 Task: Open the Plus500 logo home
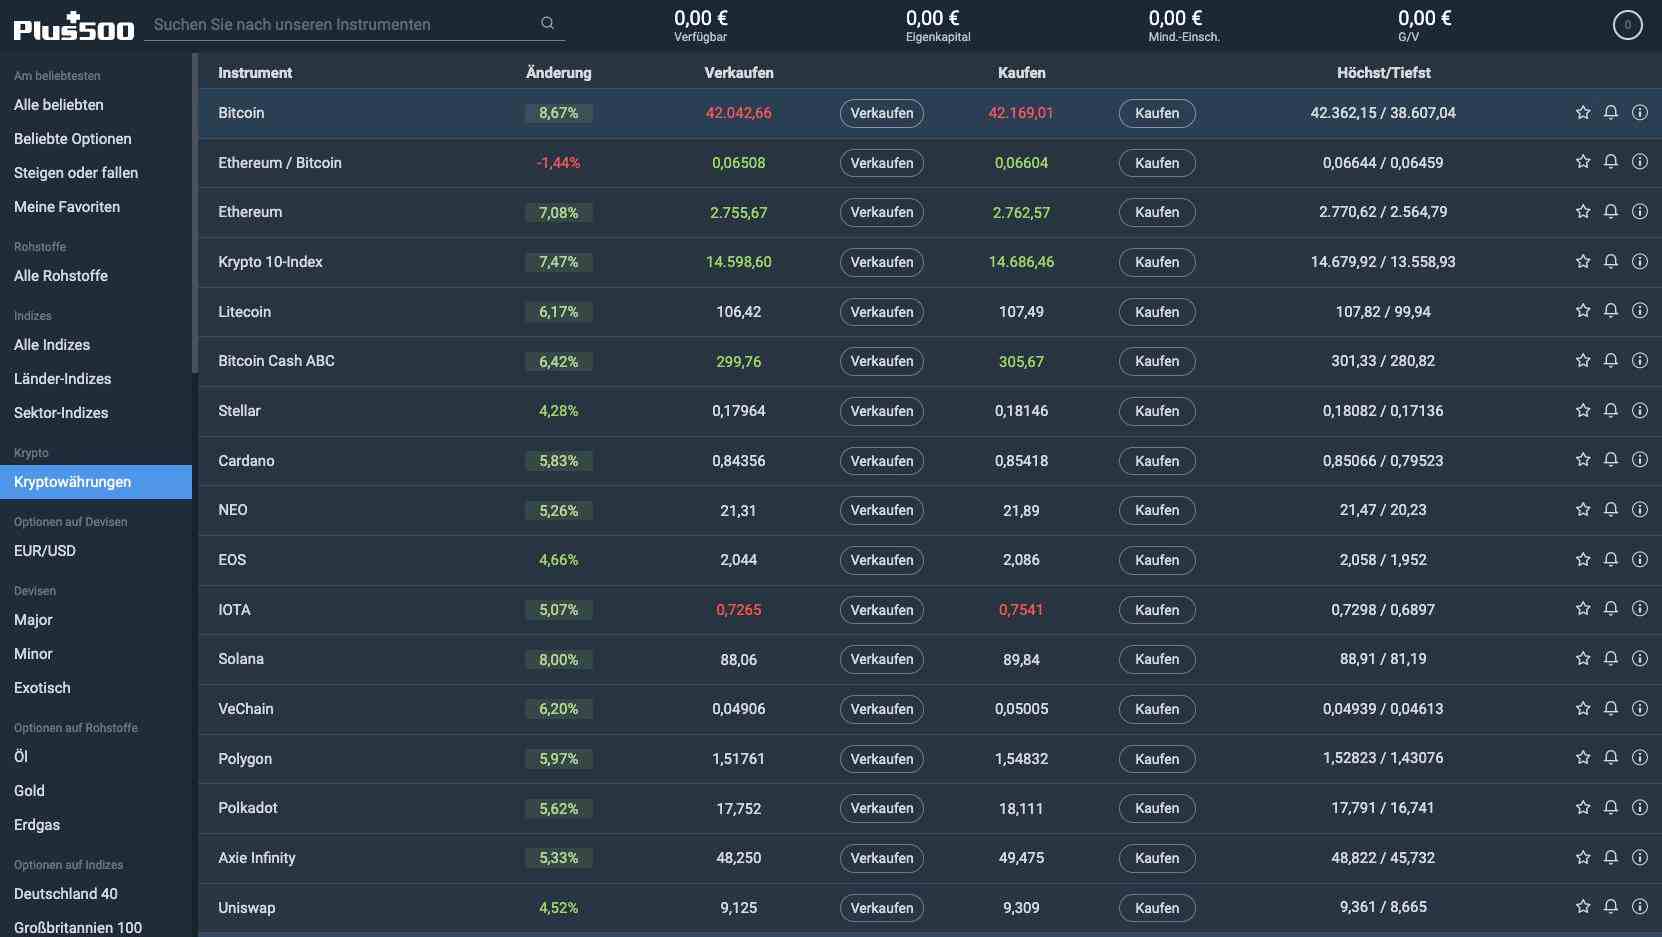click(74, 27)
